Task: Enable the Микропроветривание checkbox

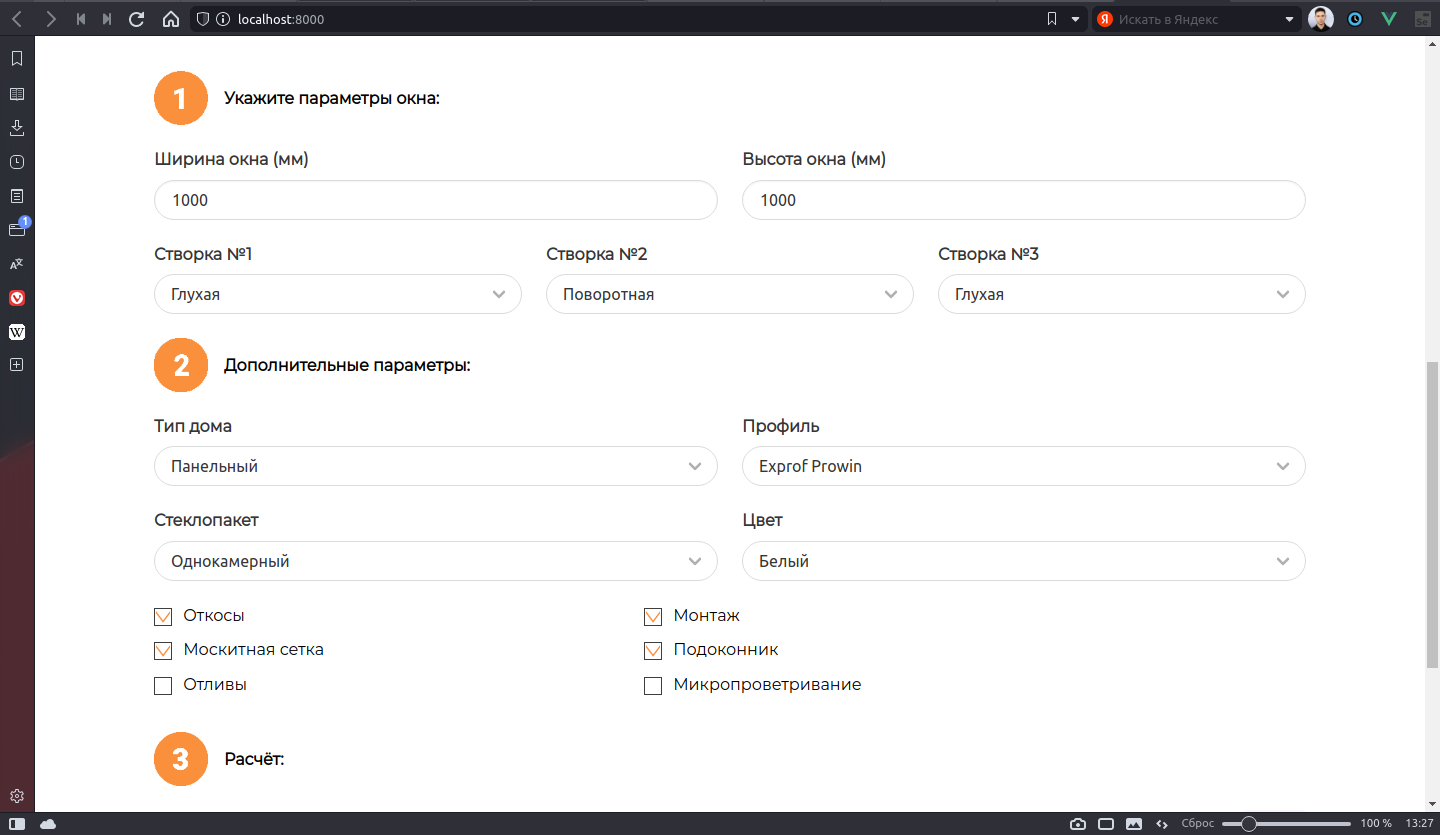Action: pyautogui.click(x=653, y=685)
